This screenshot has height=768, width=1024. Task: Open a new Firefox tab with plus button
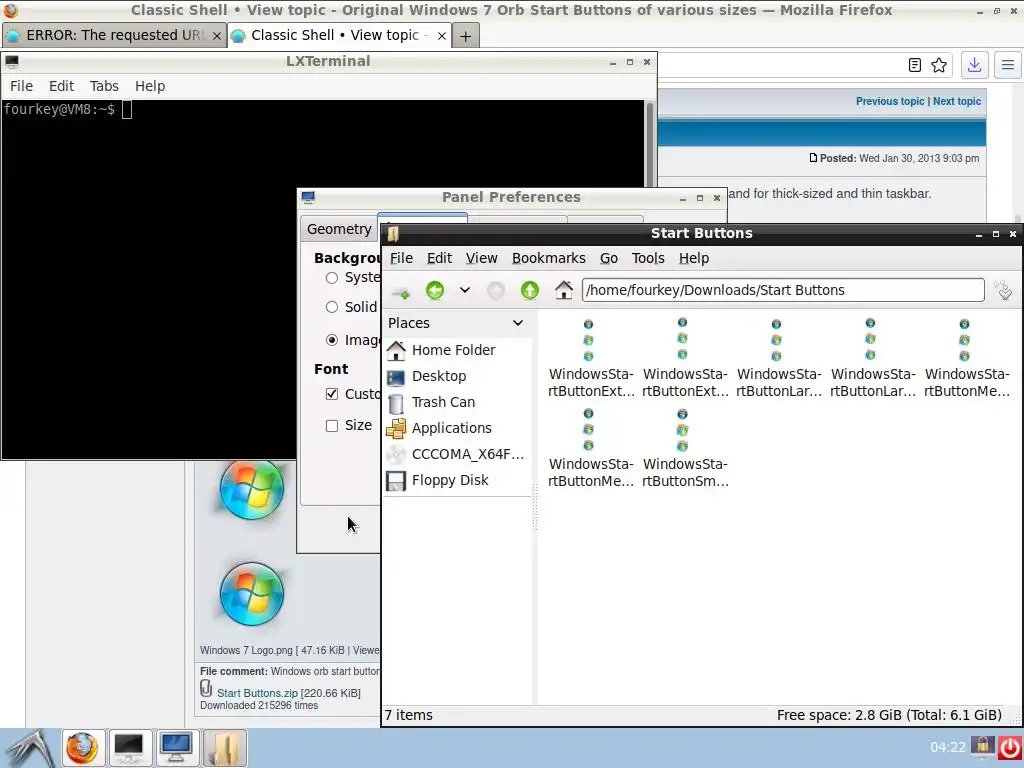click(x=465, y=36)
